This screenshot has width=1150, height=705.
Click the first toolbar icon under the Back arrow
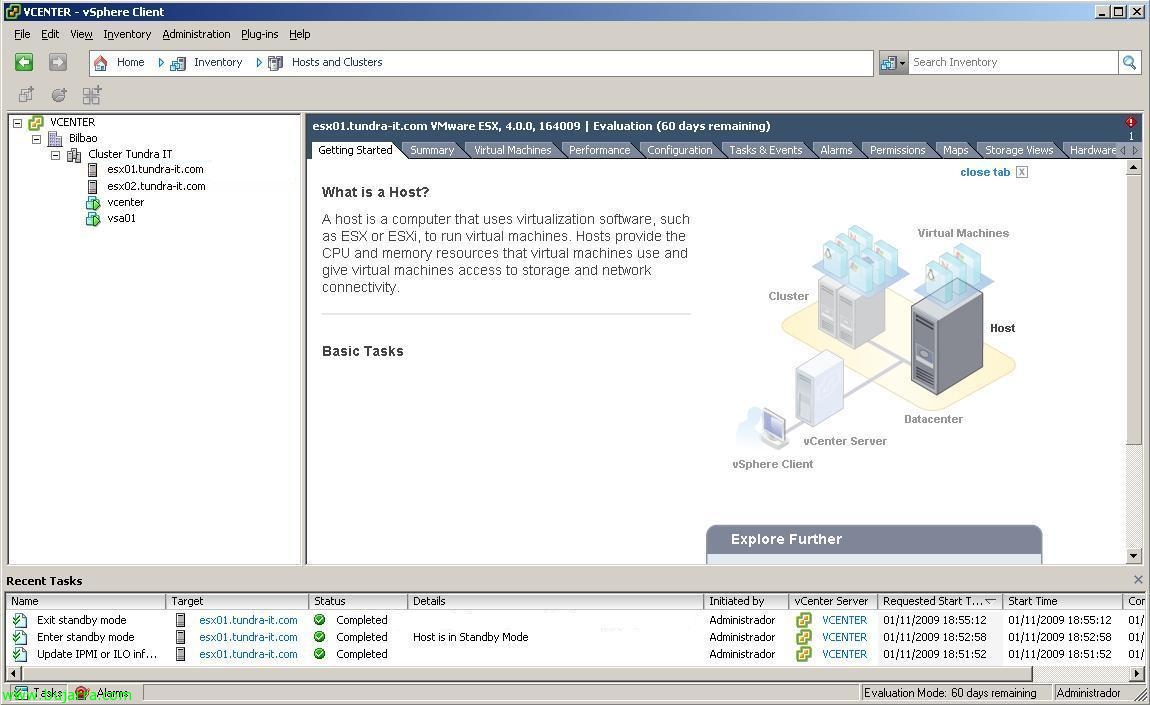tap(26, 95)
